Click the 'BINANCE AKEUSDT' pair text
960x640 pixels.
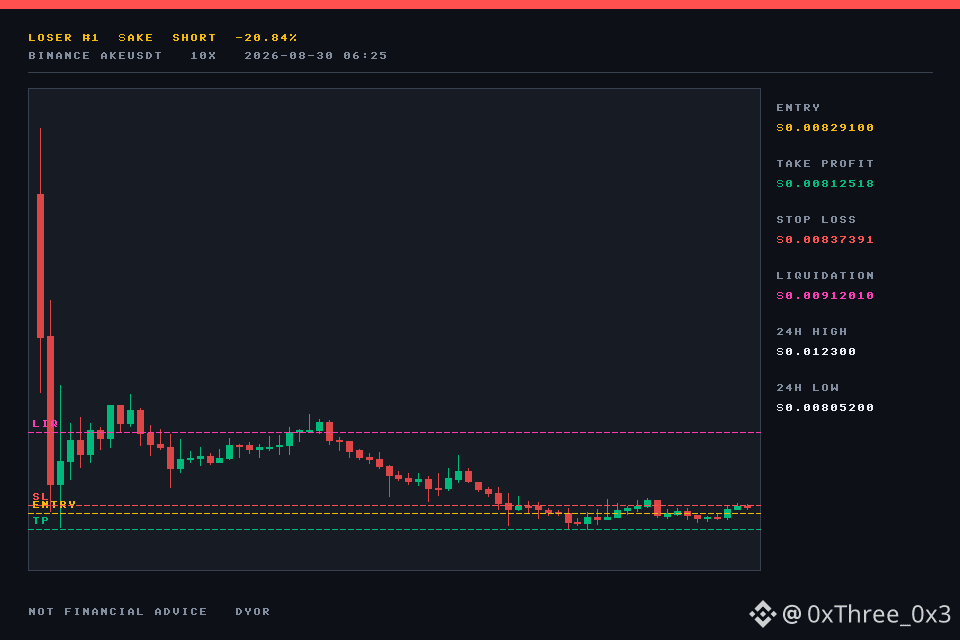coord(95,56)
